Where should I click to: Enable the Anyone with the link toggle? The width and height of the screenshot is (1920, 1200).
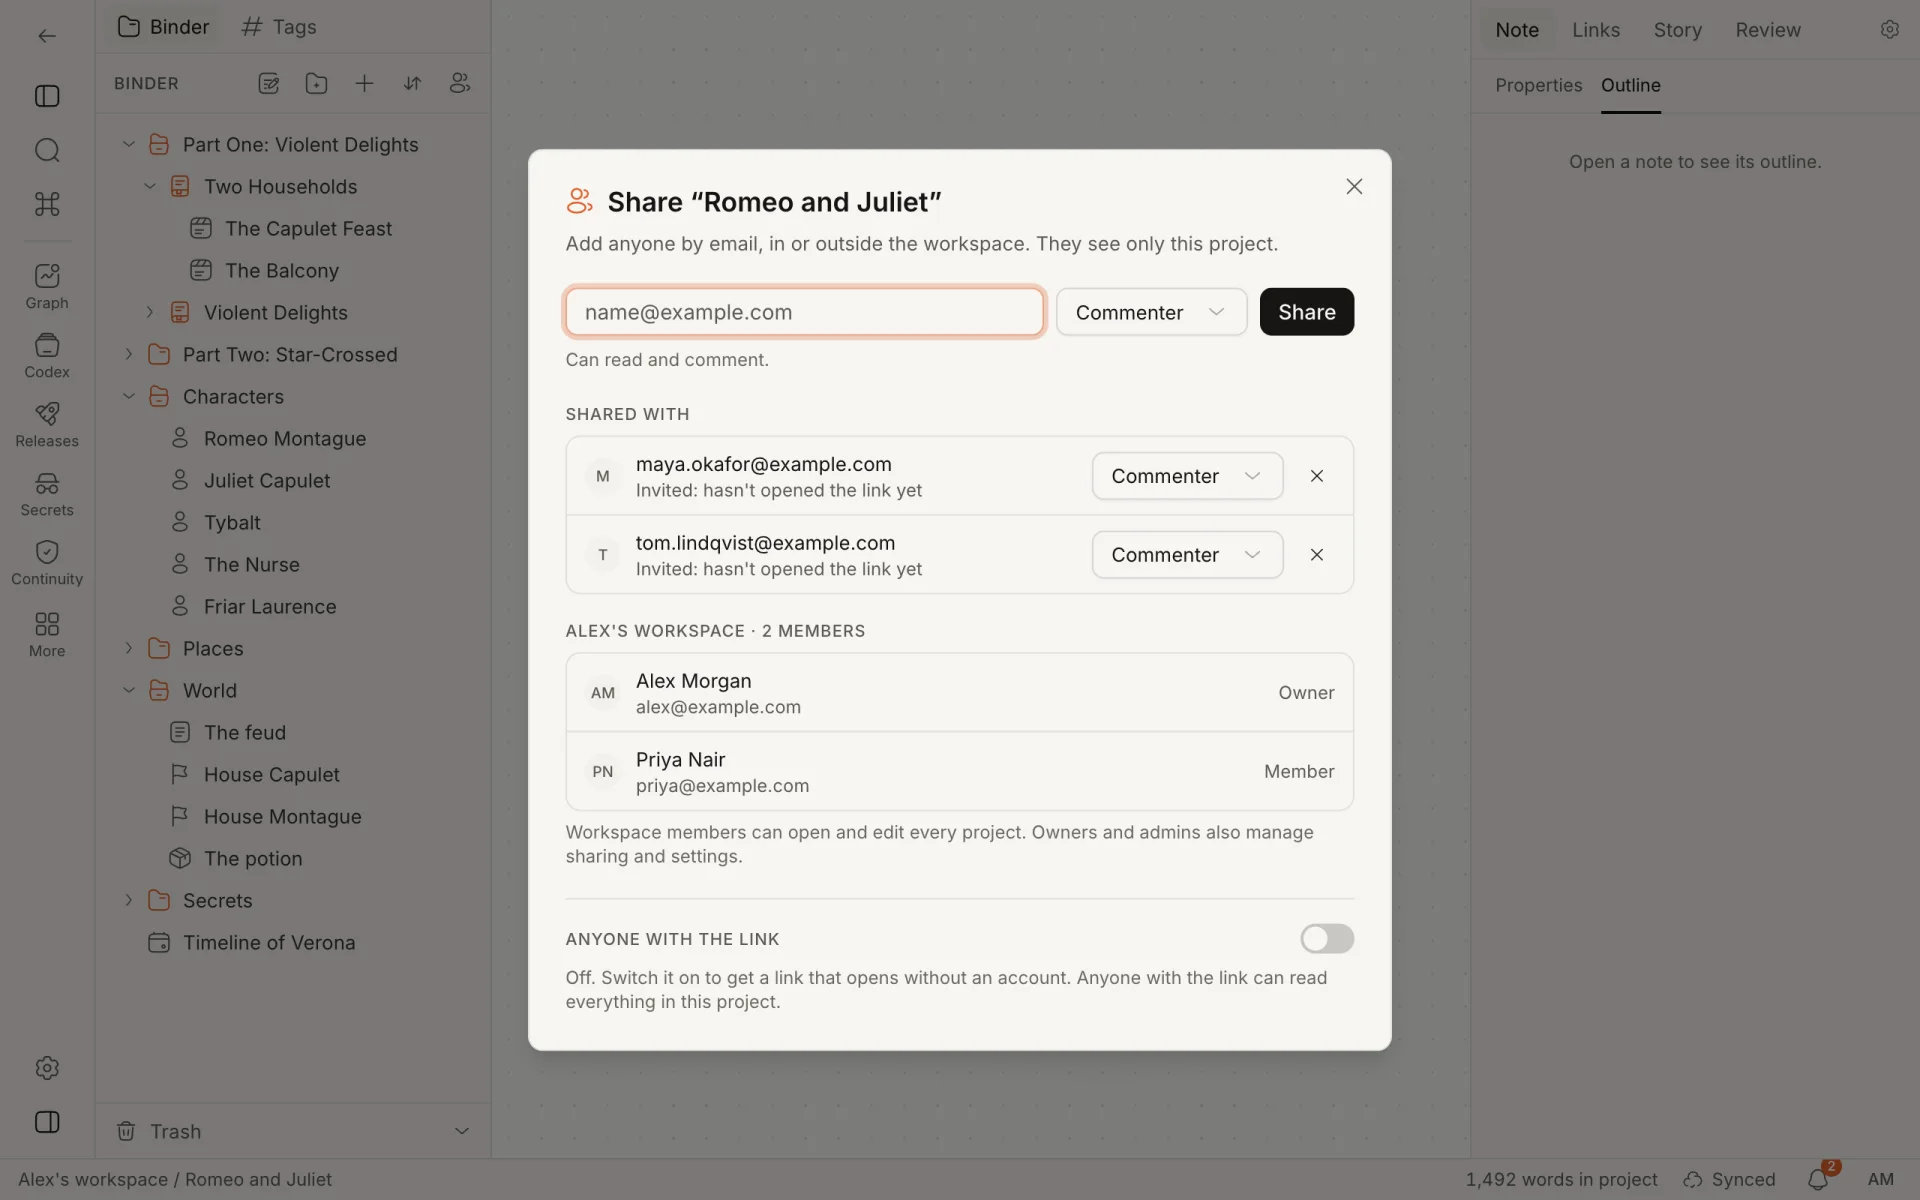tap(1327, 938)
